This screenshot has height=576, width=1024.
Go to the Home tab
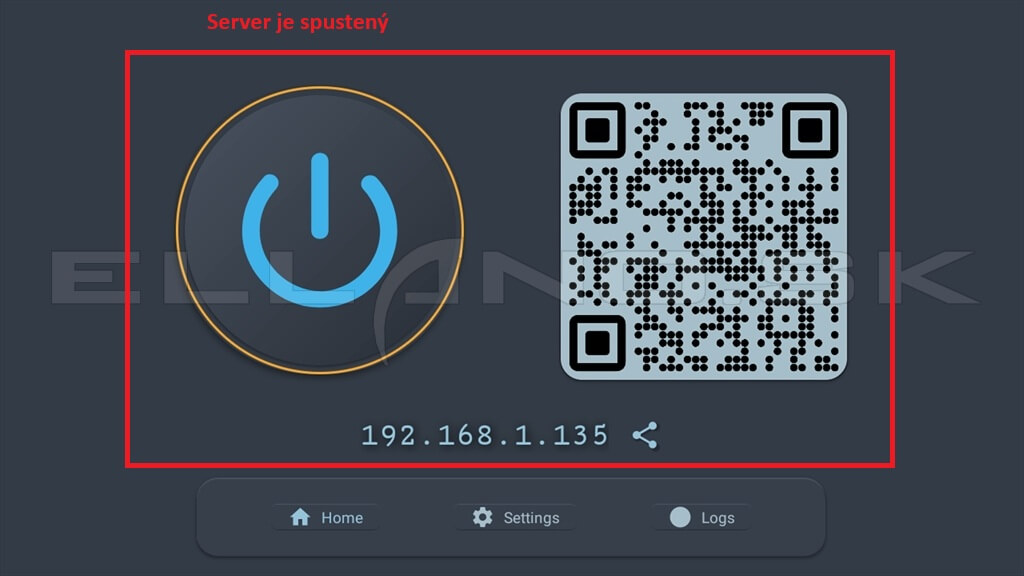click(x=326, y=517)
